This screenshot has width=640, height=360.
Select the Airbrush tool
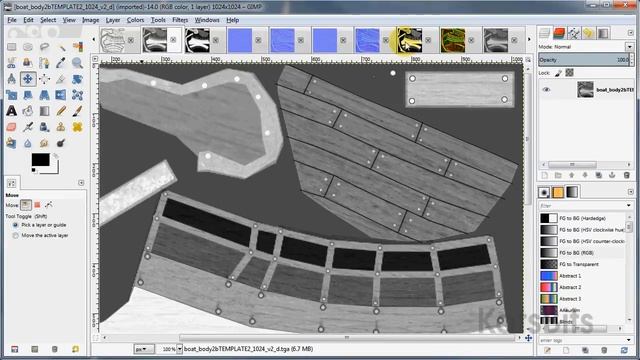tap(28, 127)
